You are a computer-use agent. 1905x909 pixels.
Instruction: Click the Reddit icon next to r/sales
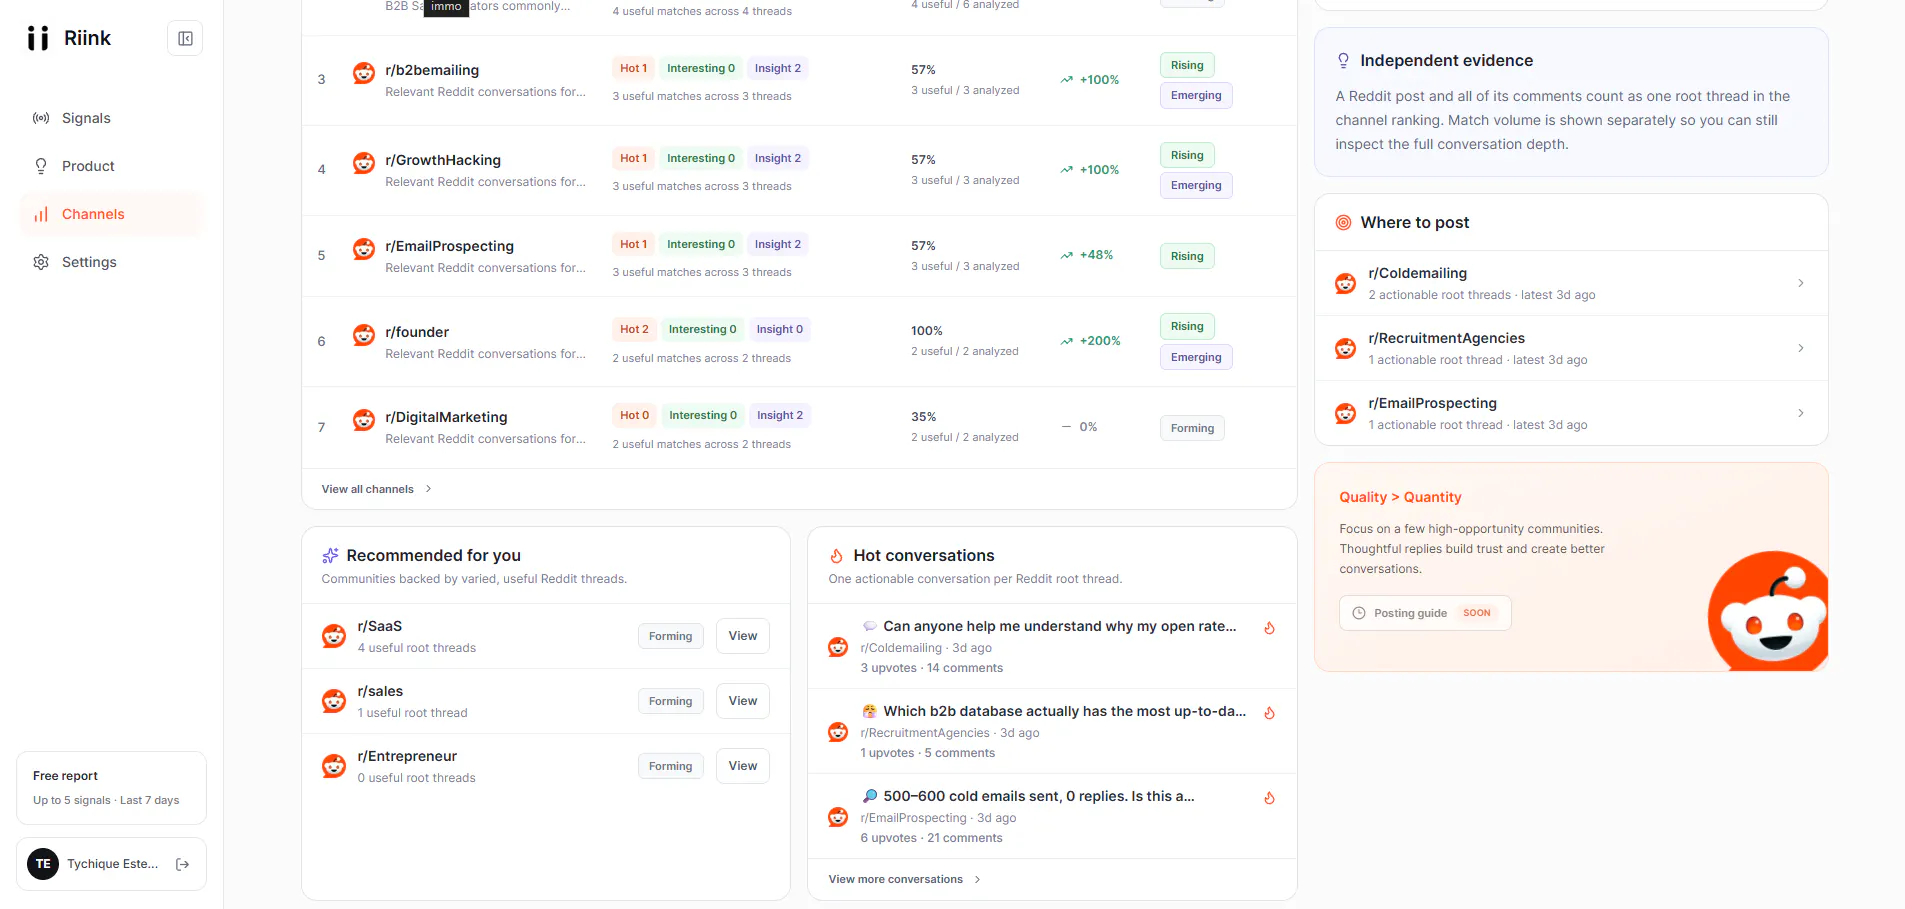click(334, 701)
